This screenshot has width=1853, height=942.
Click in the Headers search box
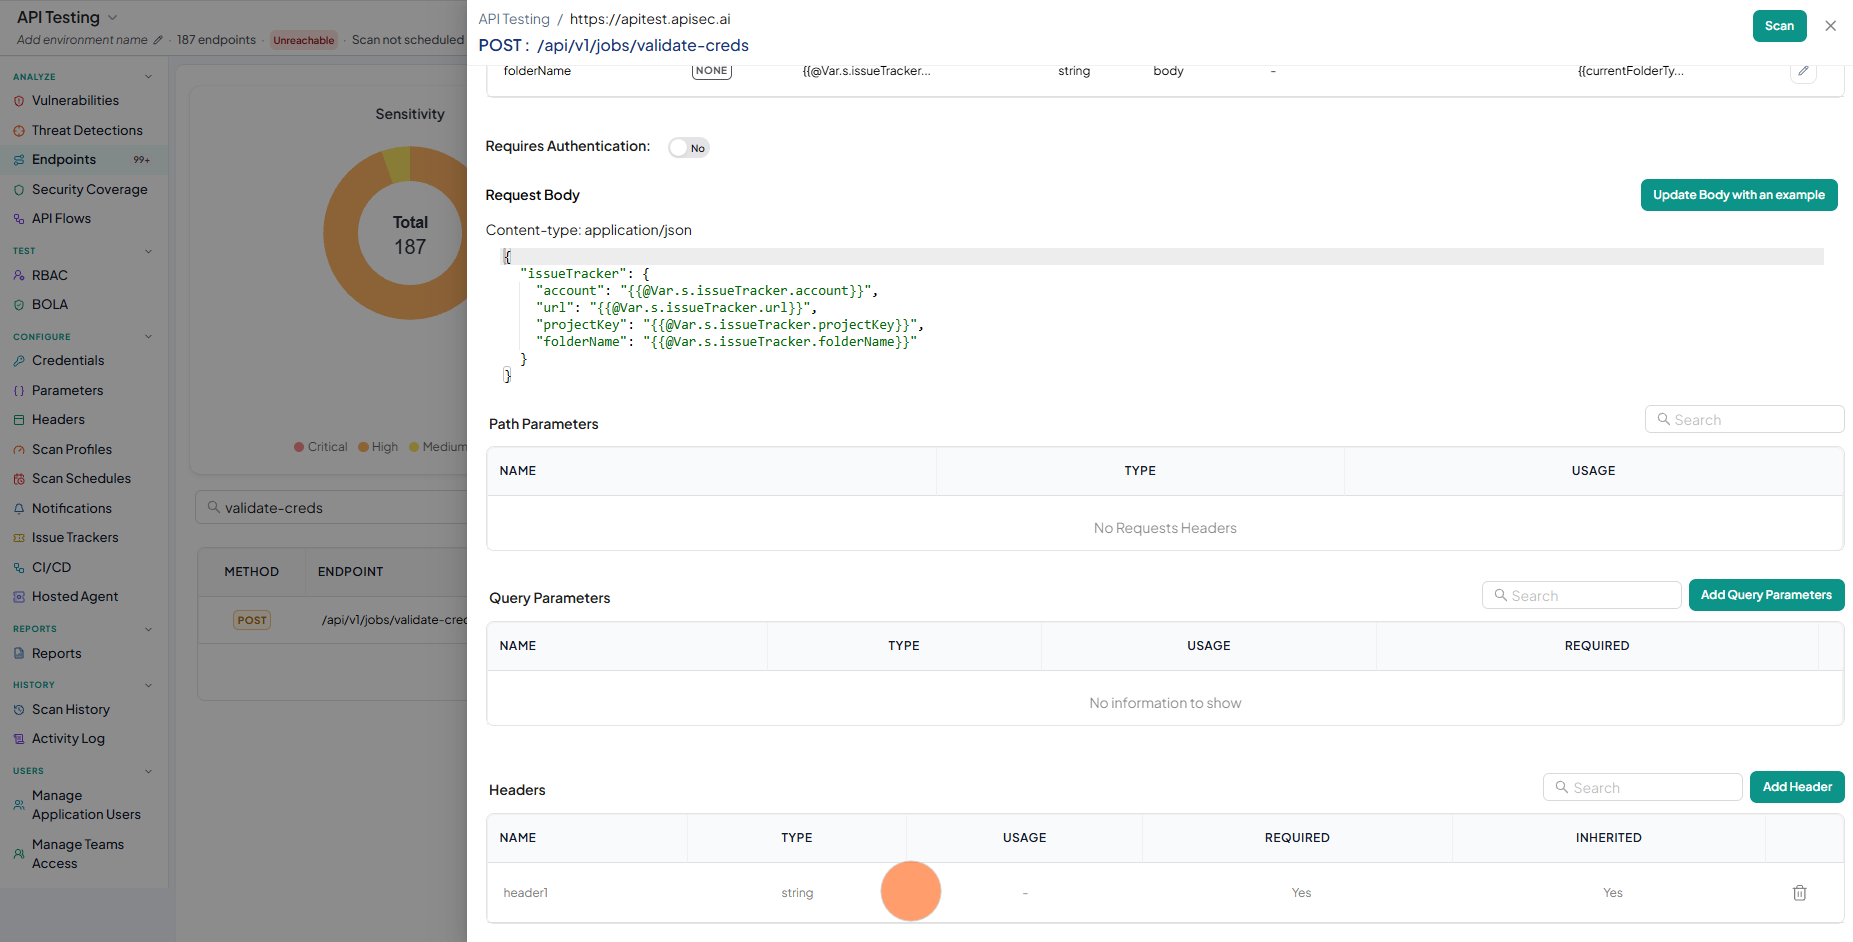(x=1642, y=788)
